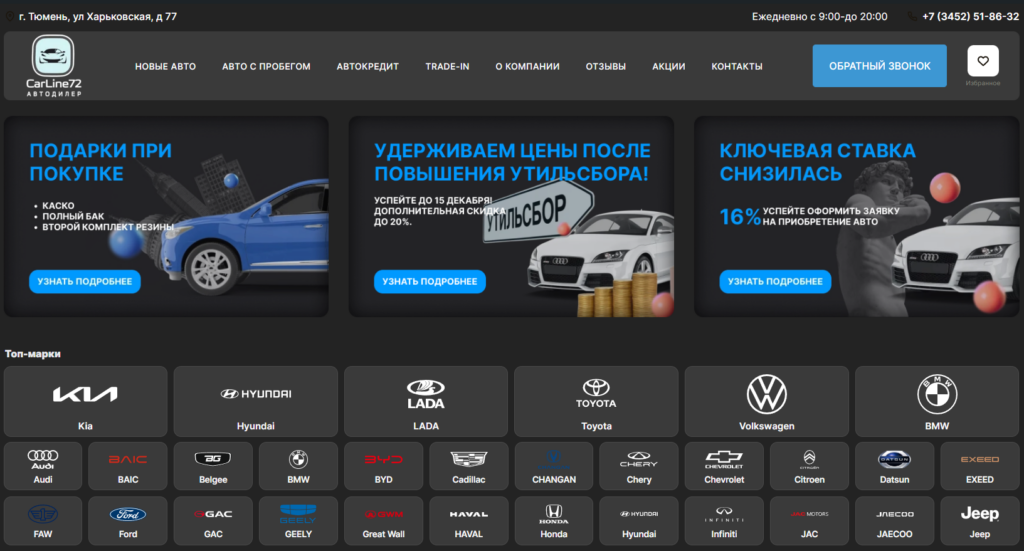Open АВТО С ПРОБЕГОМ menu item
1024x551 pixels.
pyautogui.click(x=266, y=67)
